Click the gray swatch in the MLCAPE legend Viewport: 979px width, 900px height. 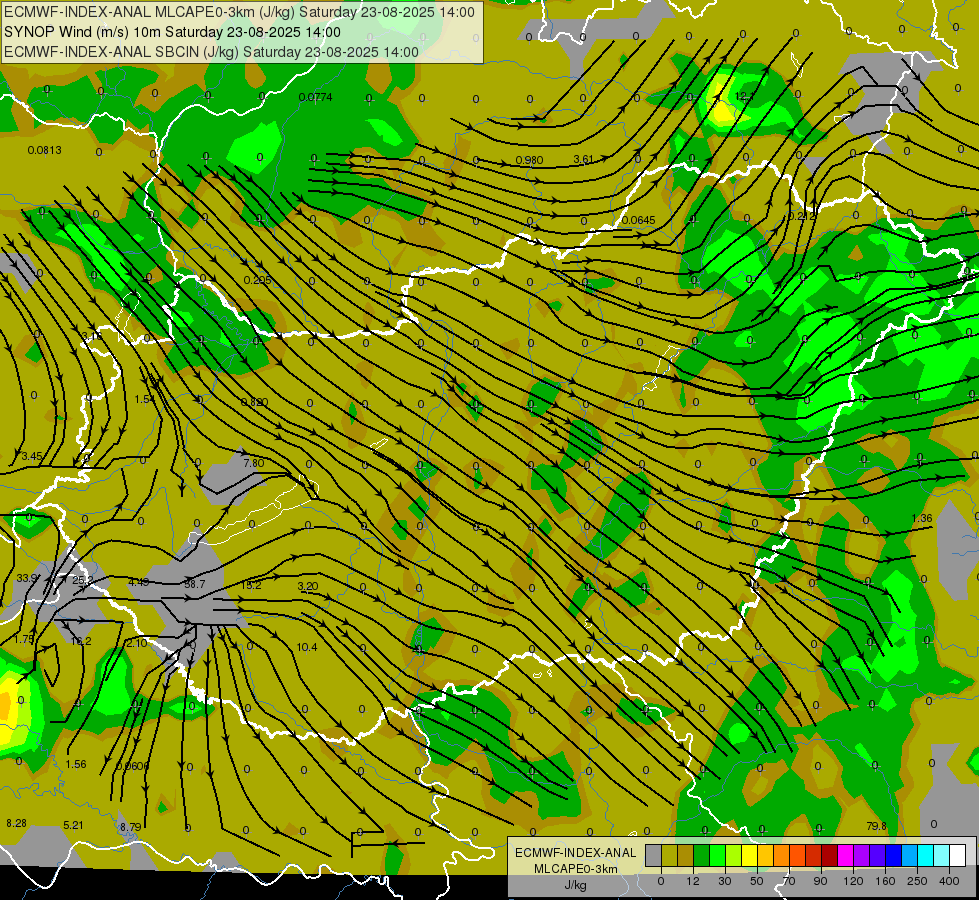click(654, 855)
